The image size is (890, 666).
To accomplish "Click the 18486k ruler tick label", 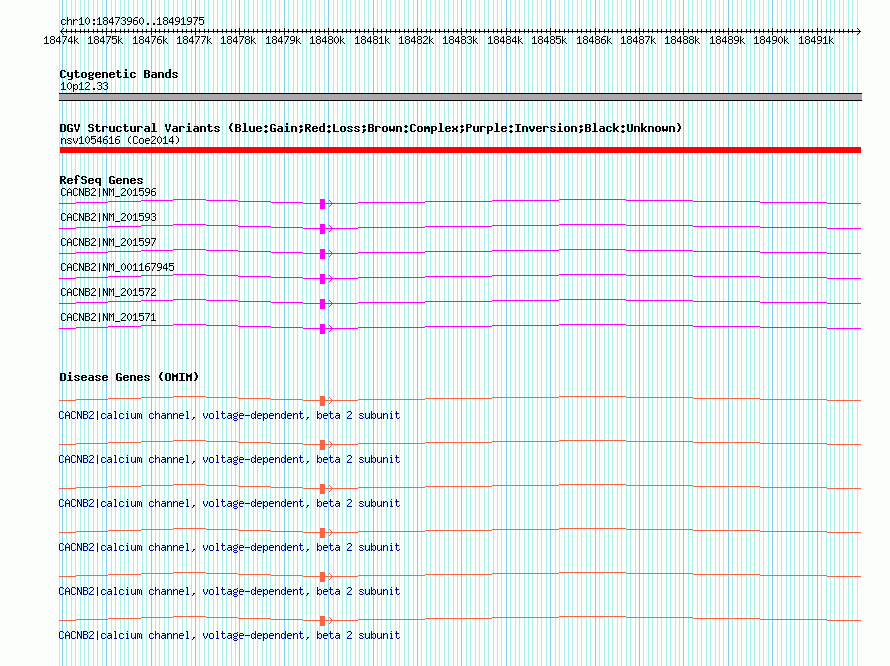I will (594, 40).
